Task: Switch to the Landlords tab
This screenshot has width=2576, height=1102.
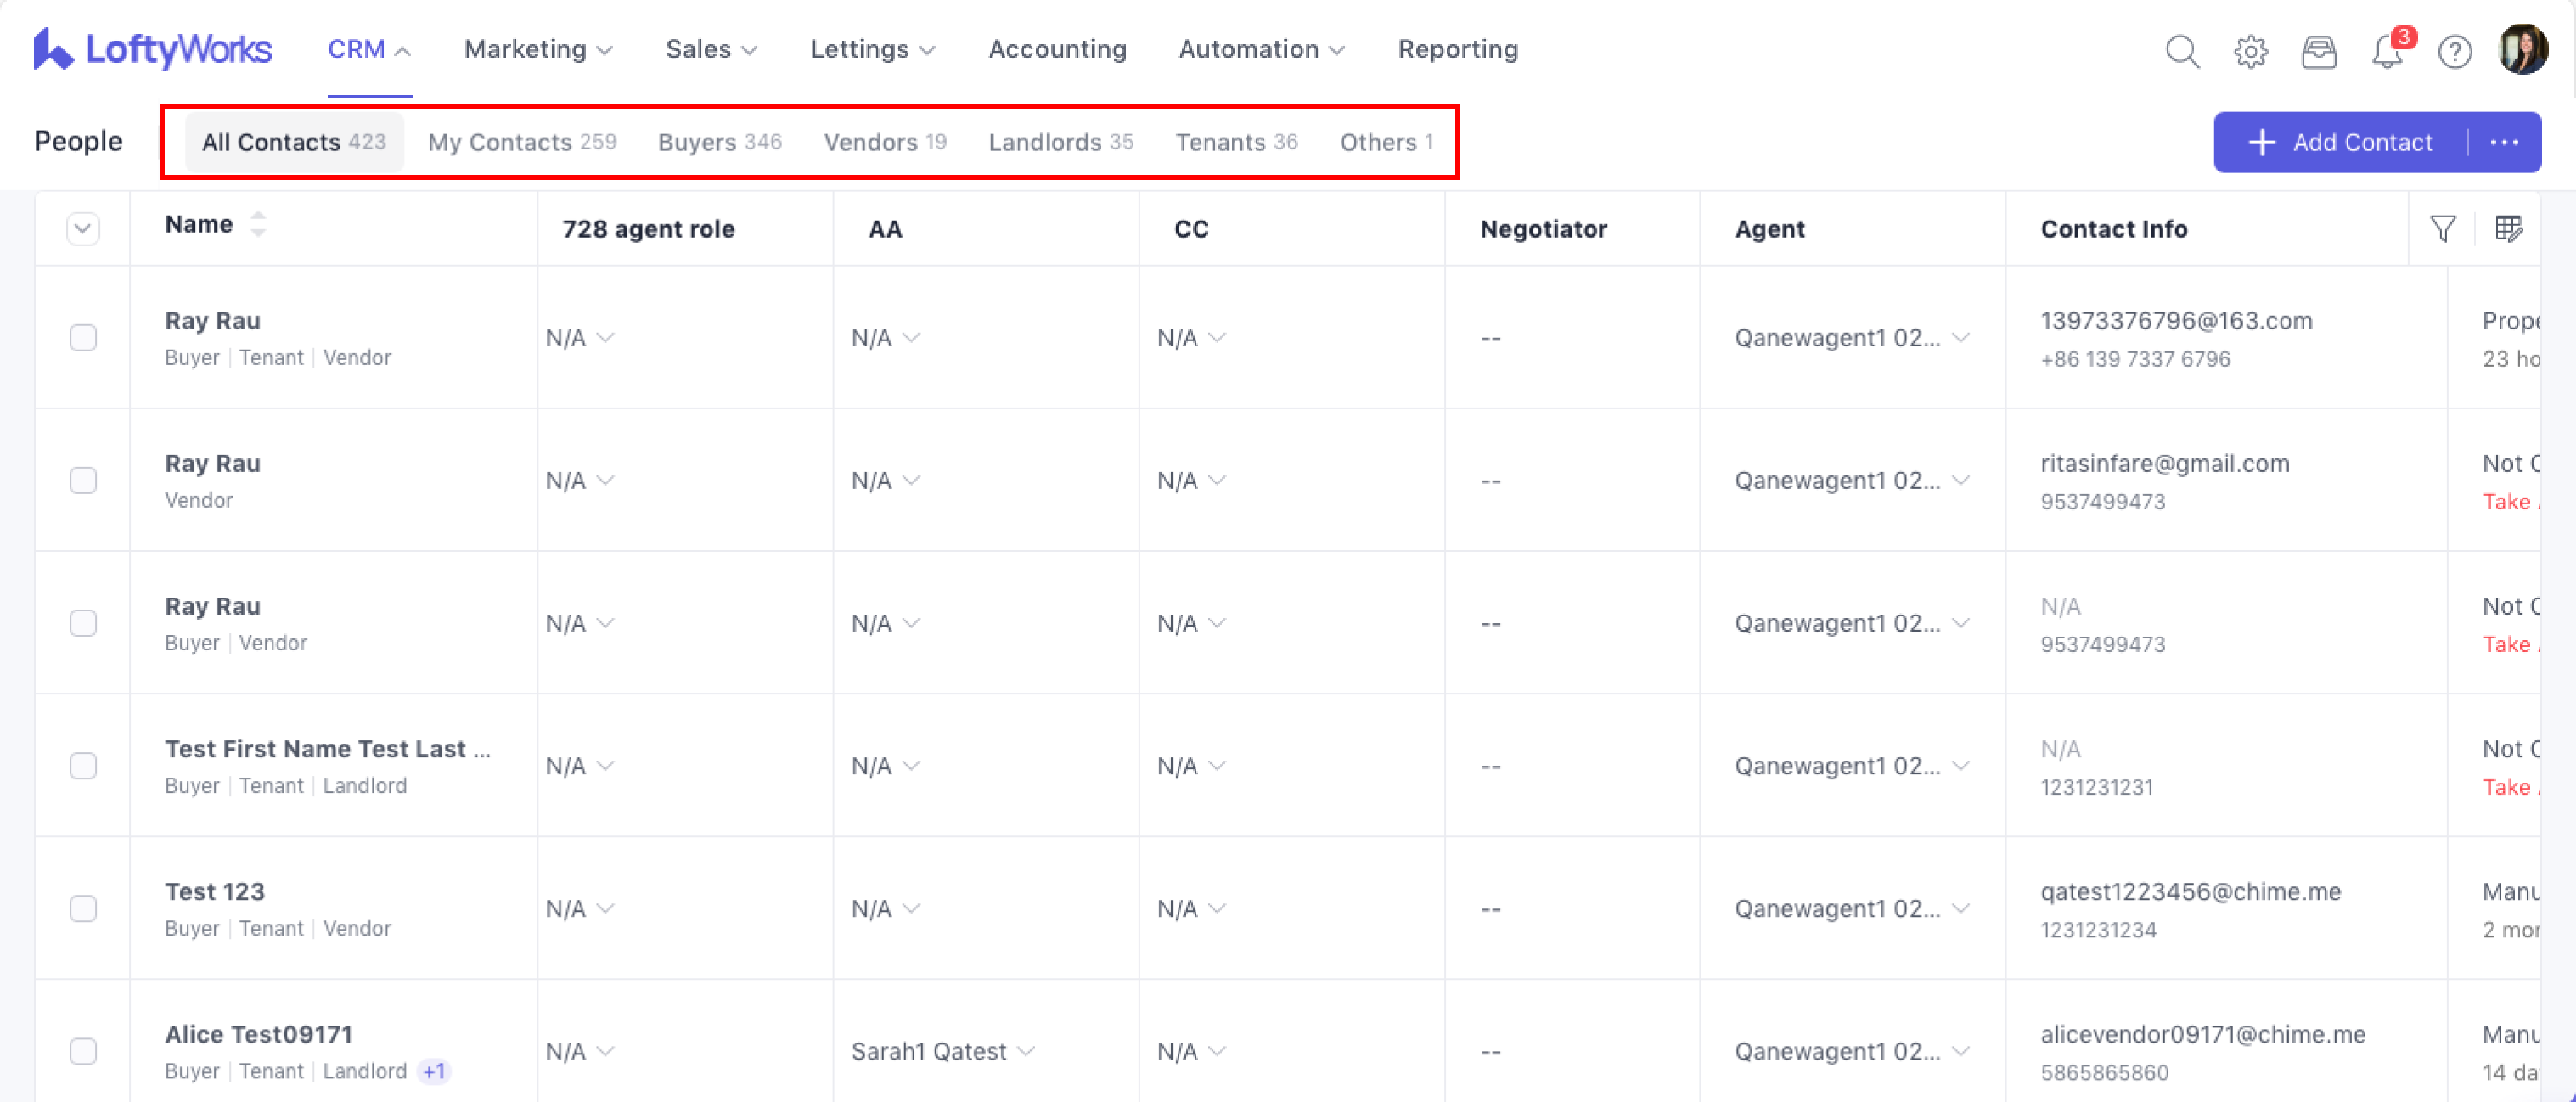Action: (1060, 142)
